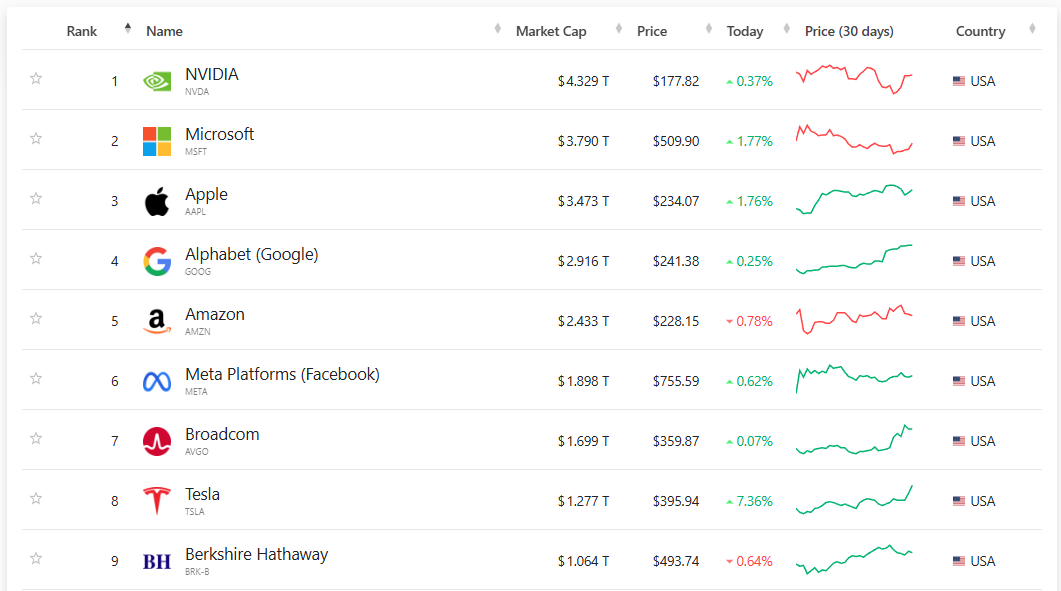The height and width of the screenshot is (591, 1061).
Task: Toggle favorite star for Berkshire Hathaway
Action: click(36, 559)
